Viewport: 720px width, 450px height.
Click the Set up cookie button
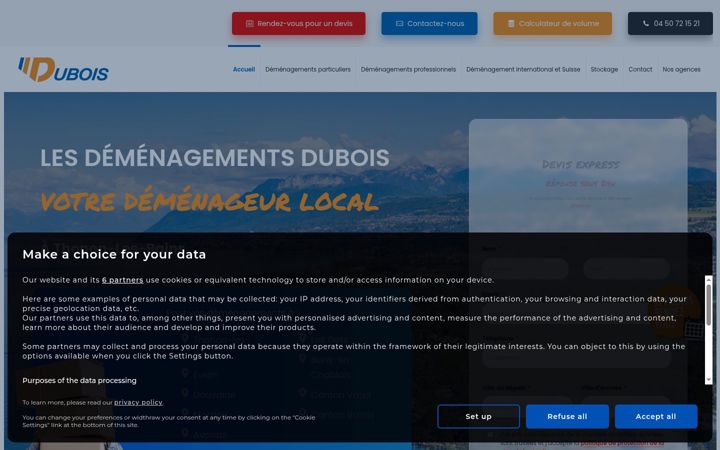478,416
